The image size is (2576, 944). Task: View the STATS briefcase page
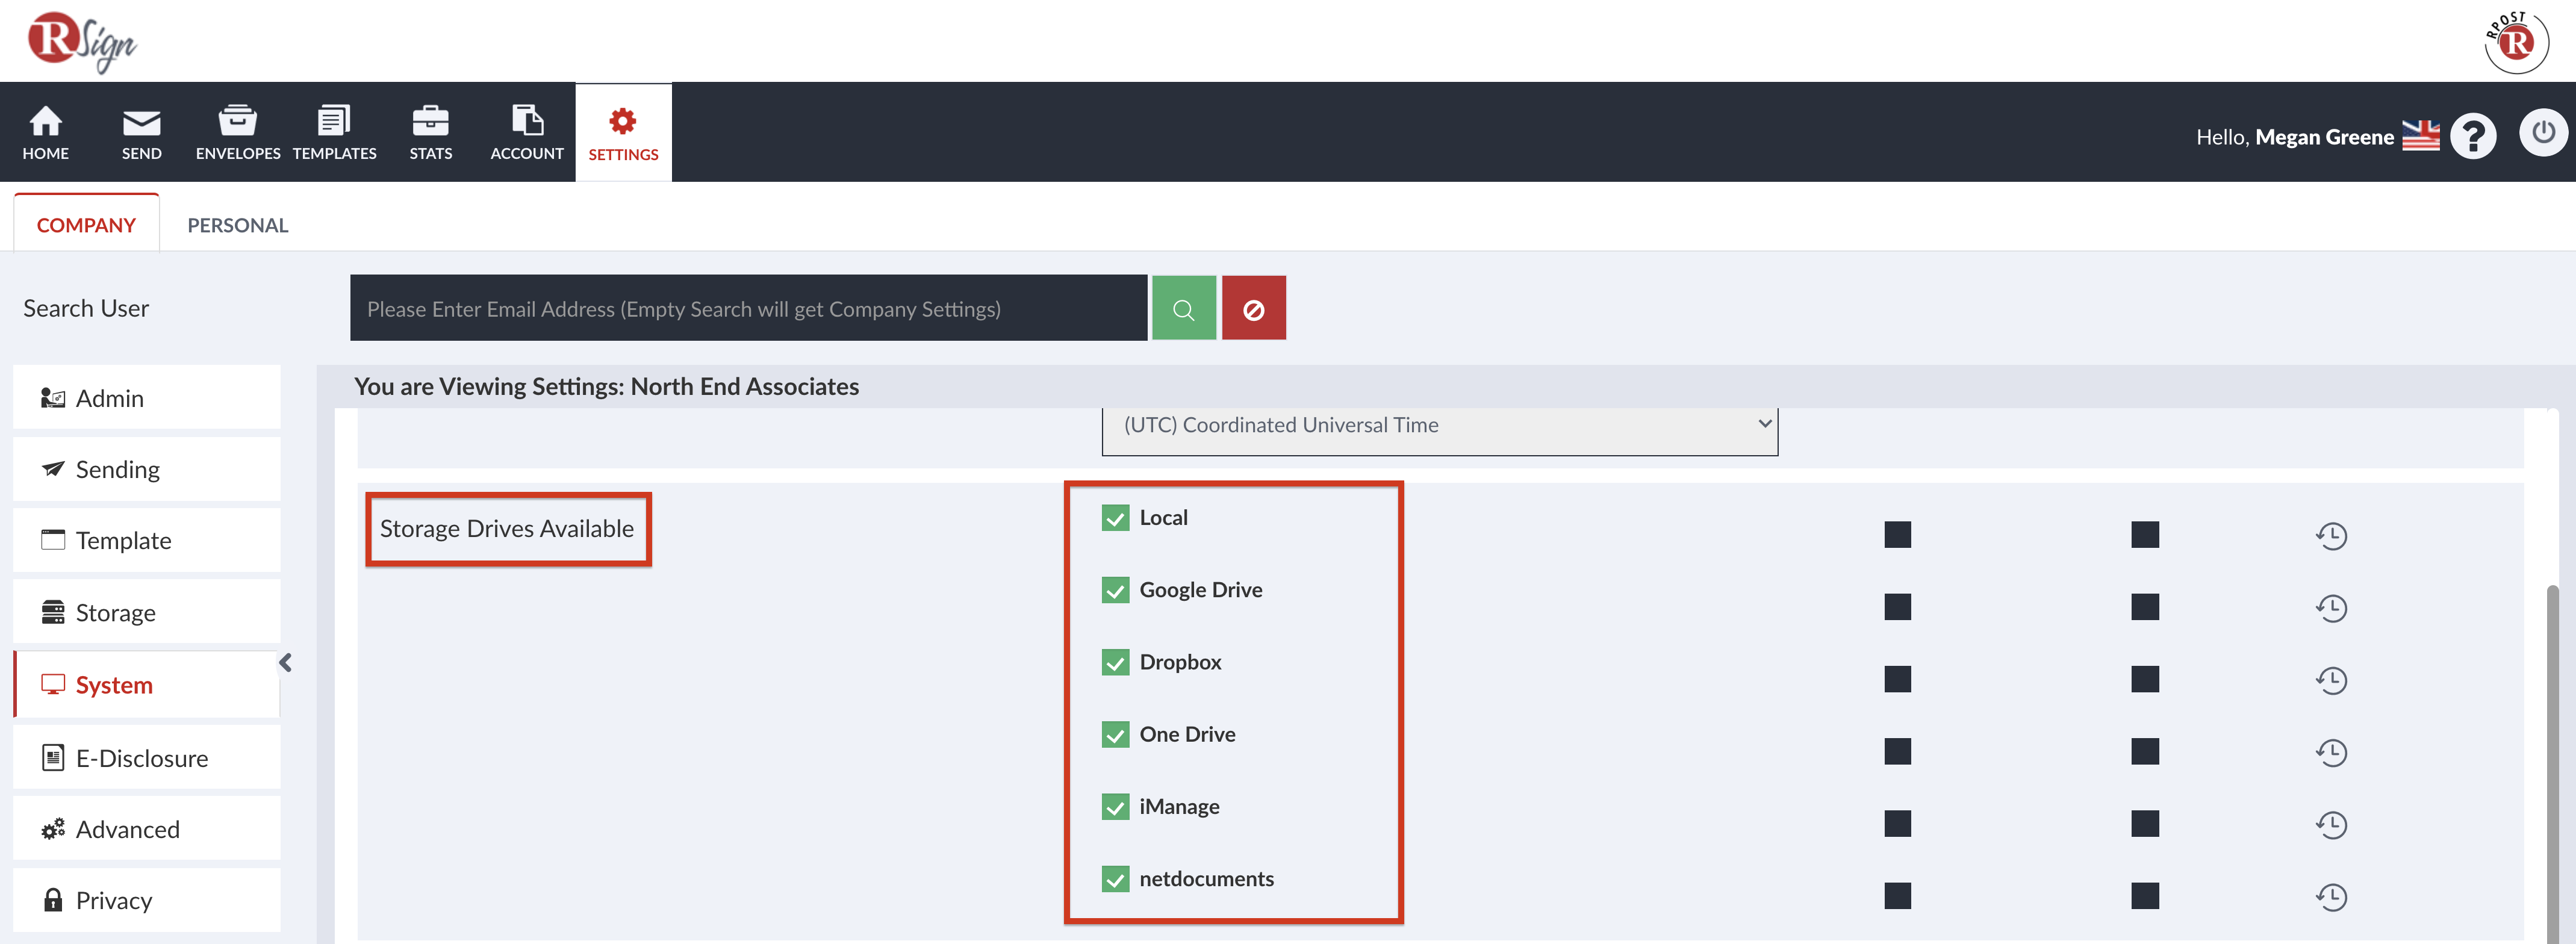(430, 132)
